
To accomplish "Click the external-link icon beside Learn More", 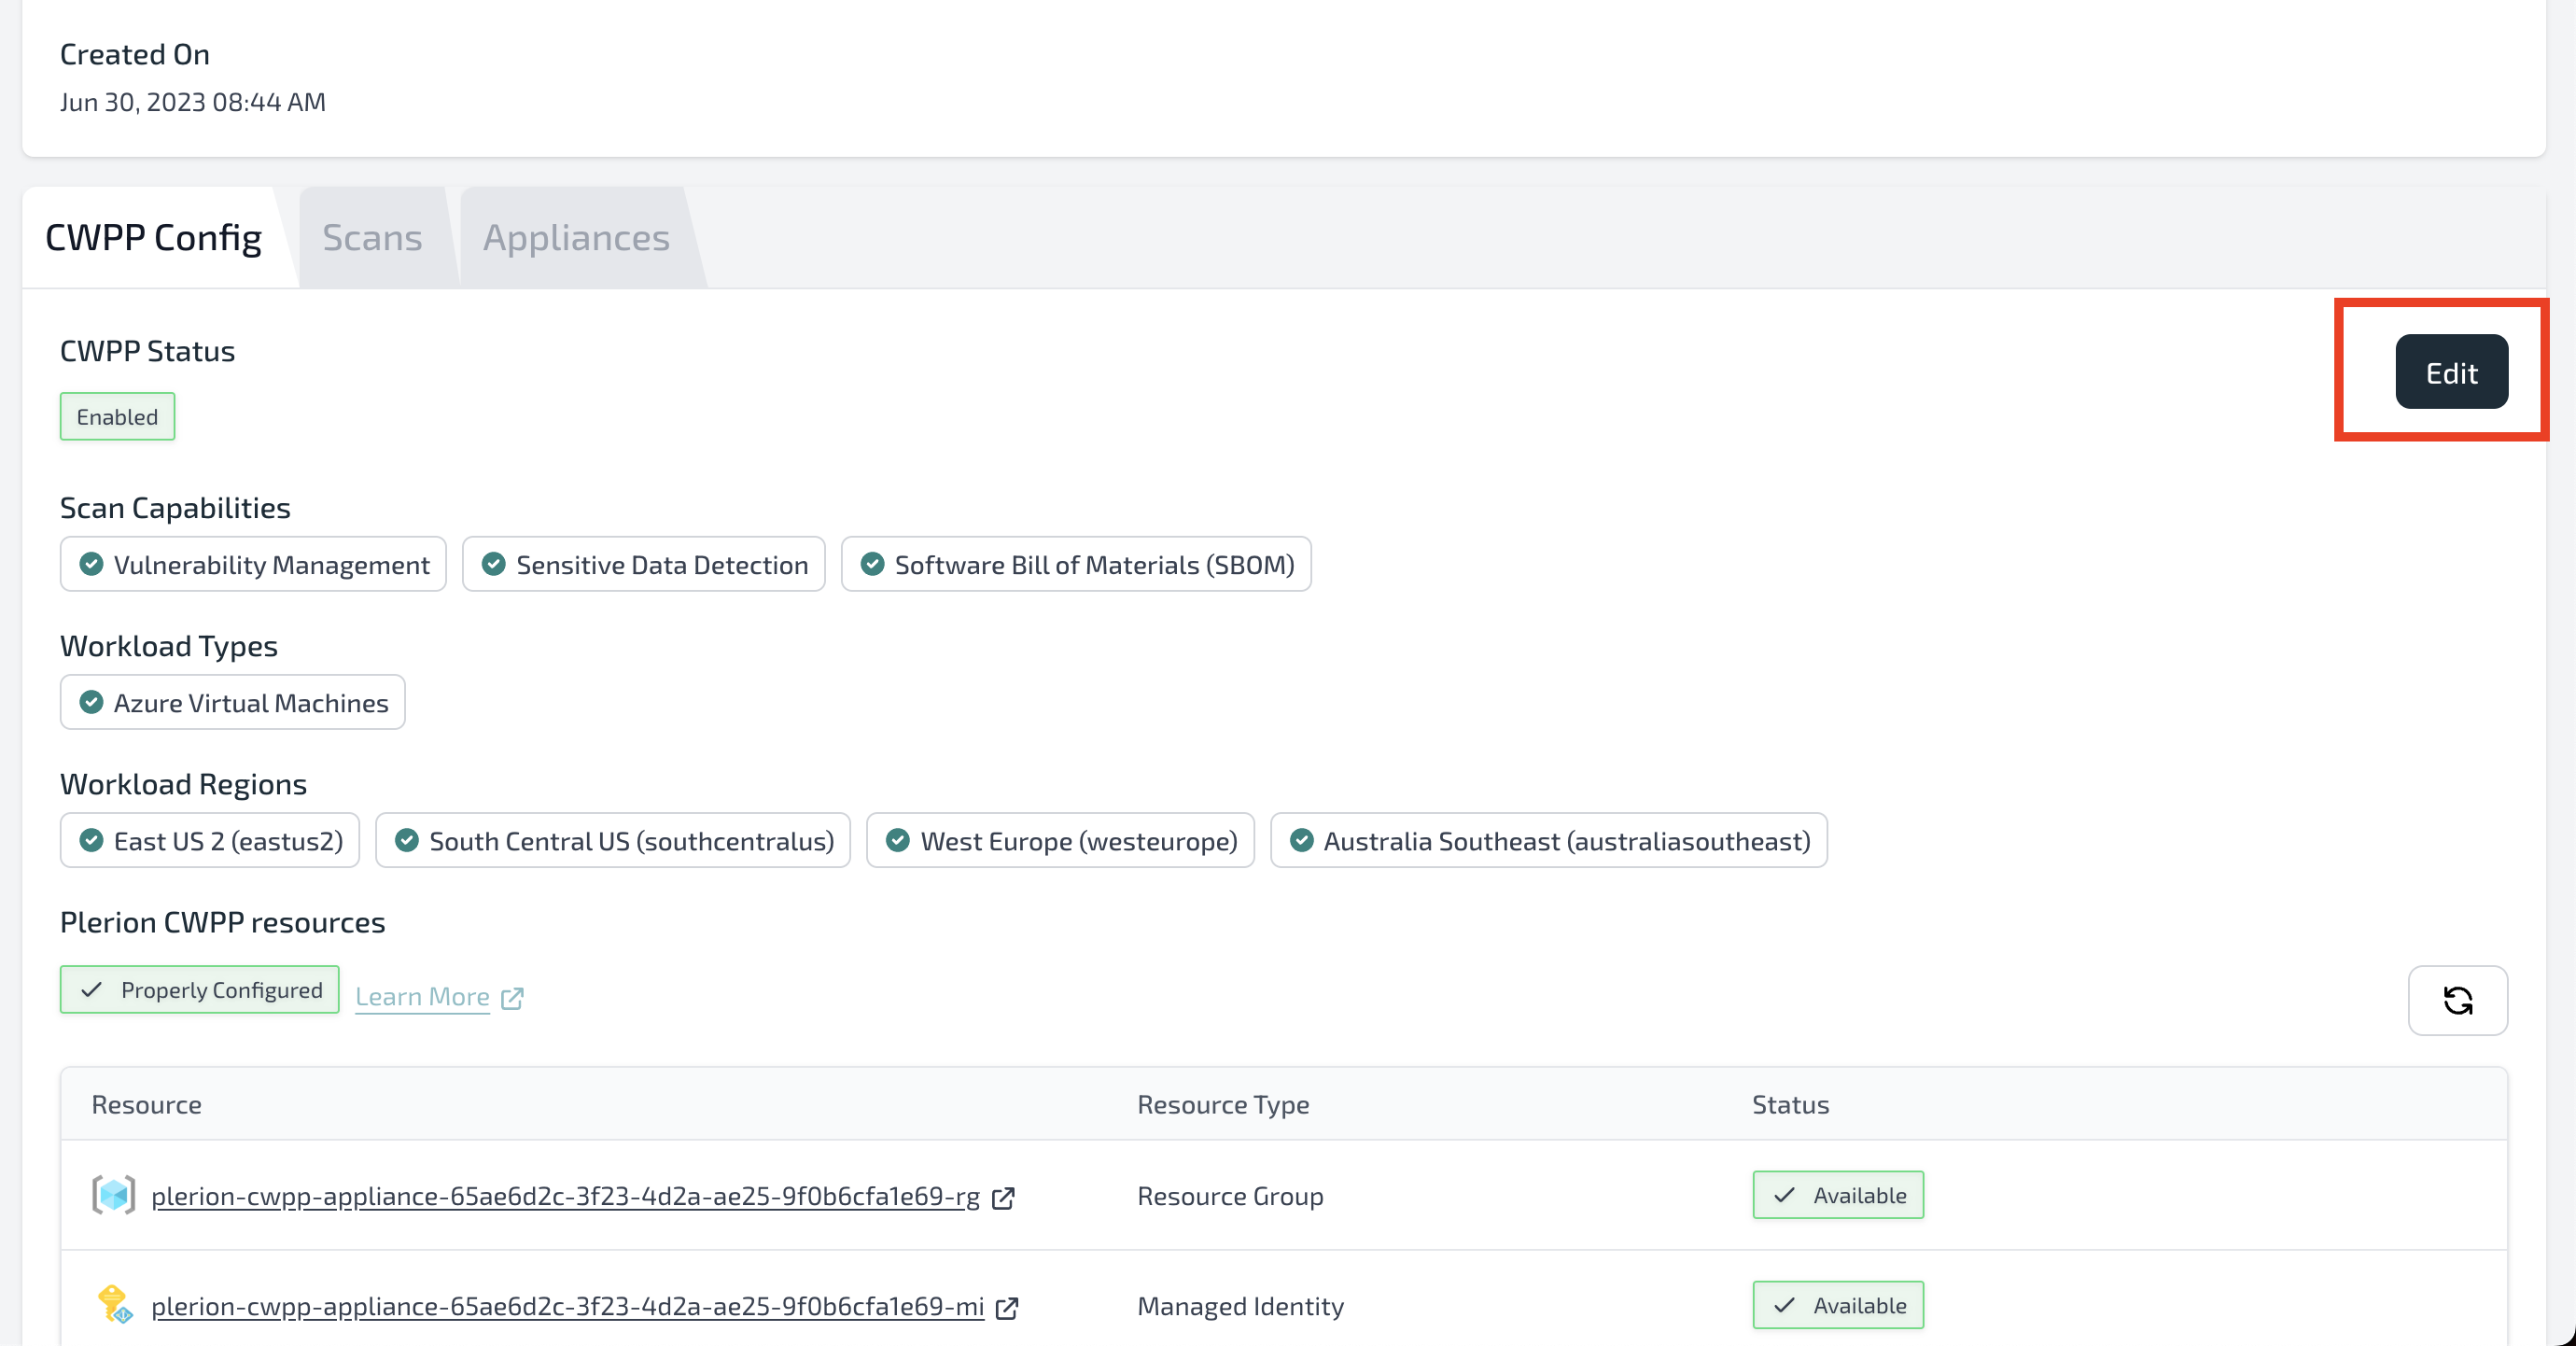I will coord(512,998).
